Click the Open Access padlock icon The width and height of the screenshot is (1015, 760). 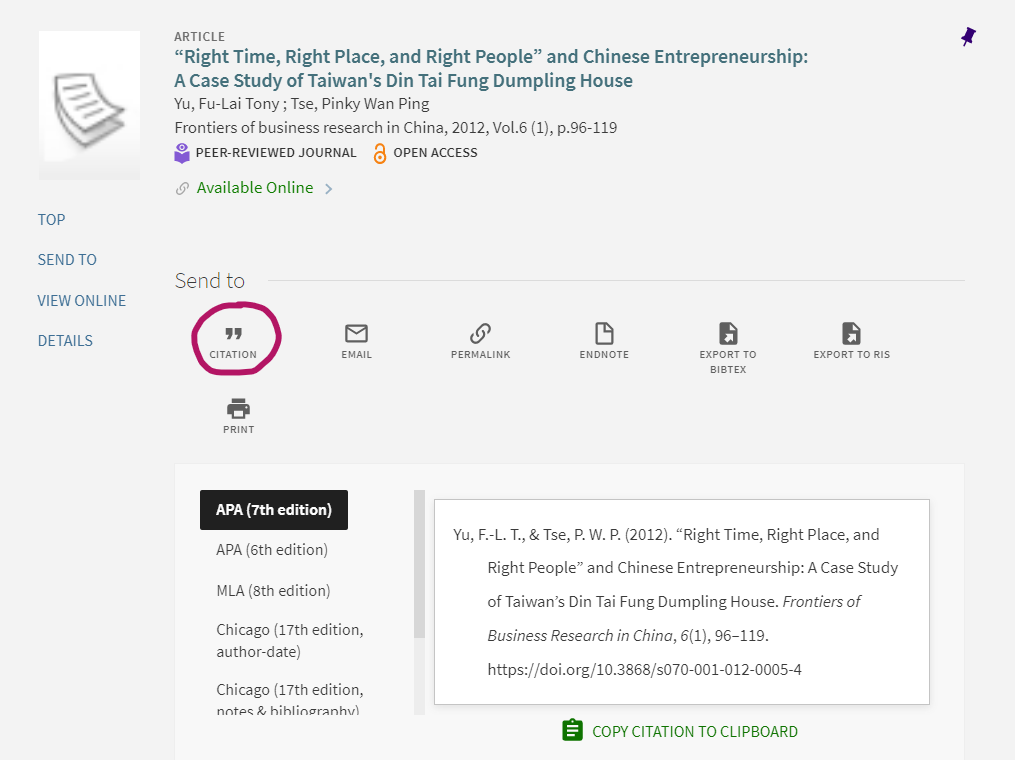point(378,153)
